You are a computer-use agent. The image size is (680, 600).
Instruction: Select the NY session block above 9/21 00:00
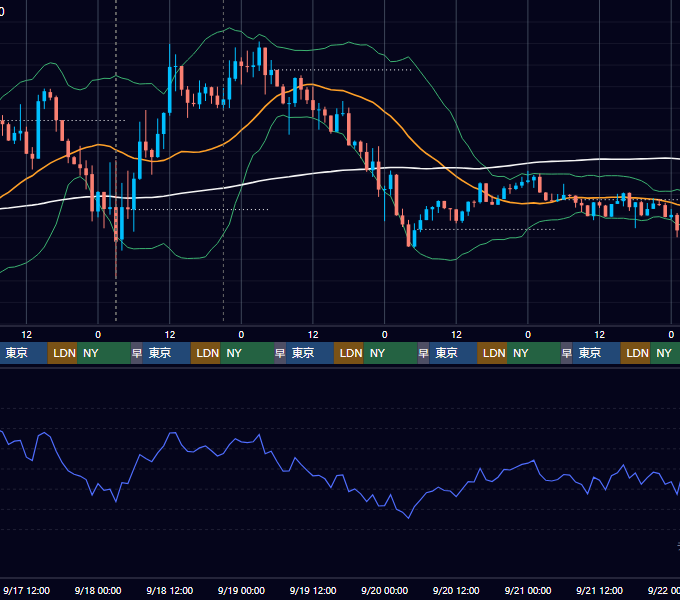click(x=533, y=353)
